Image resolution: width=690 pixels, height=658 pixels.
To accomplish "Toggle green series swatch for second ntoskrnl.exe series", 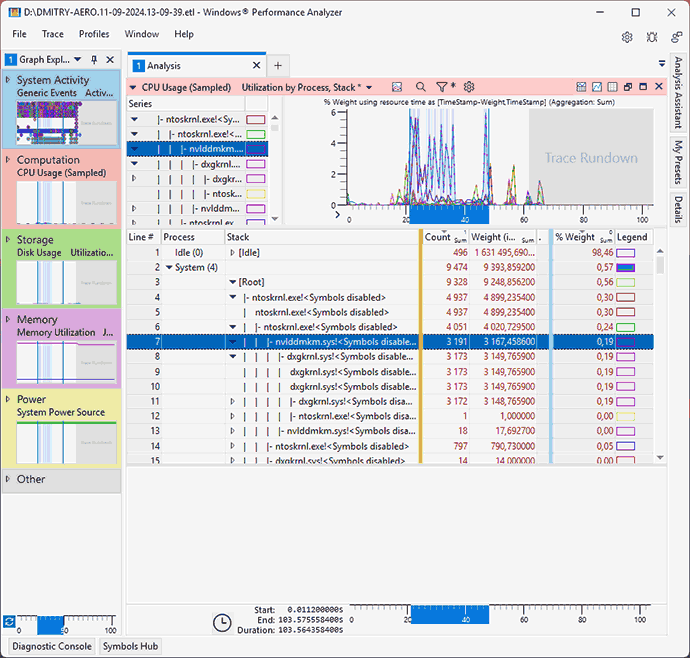I will point(256,134).
